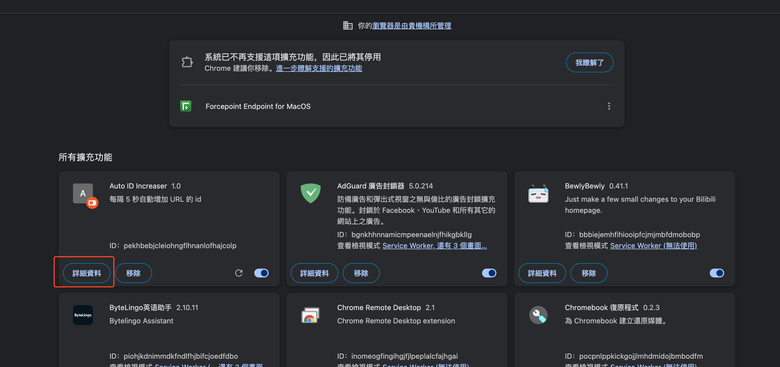Select the Chrome Remote Desktop ID string
Screen dimensions: 780x367
[404, 356]
